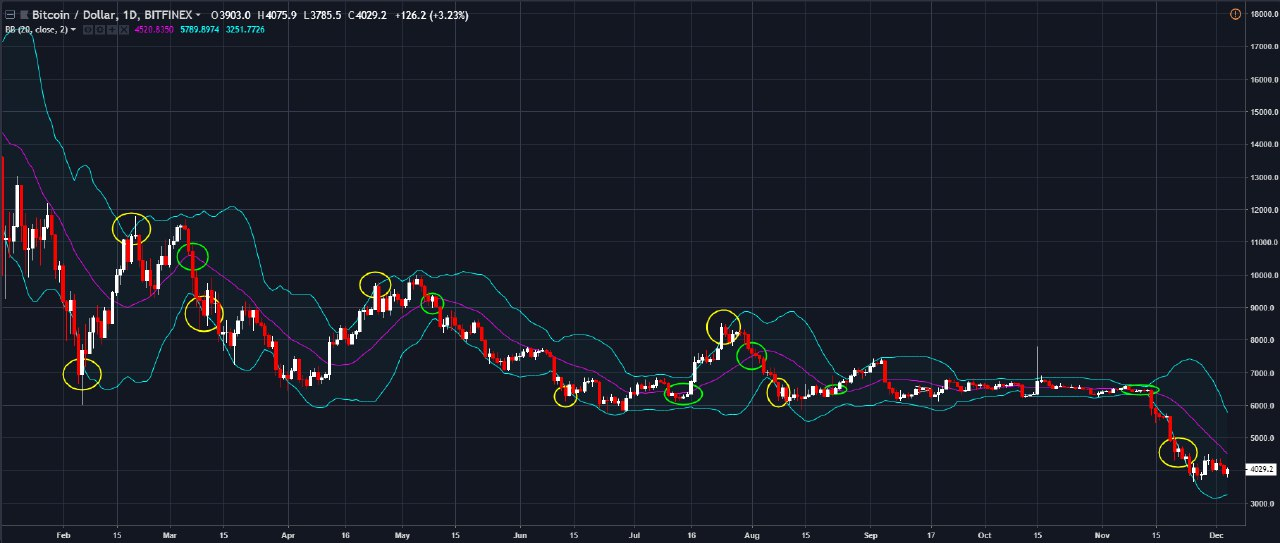Click the orange exclamation warning icon

click(1263, 14)
